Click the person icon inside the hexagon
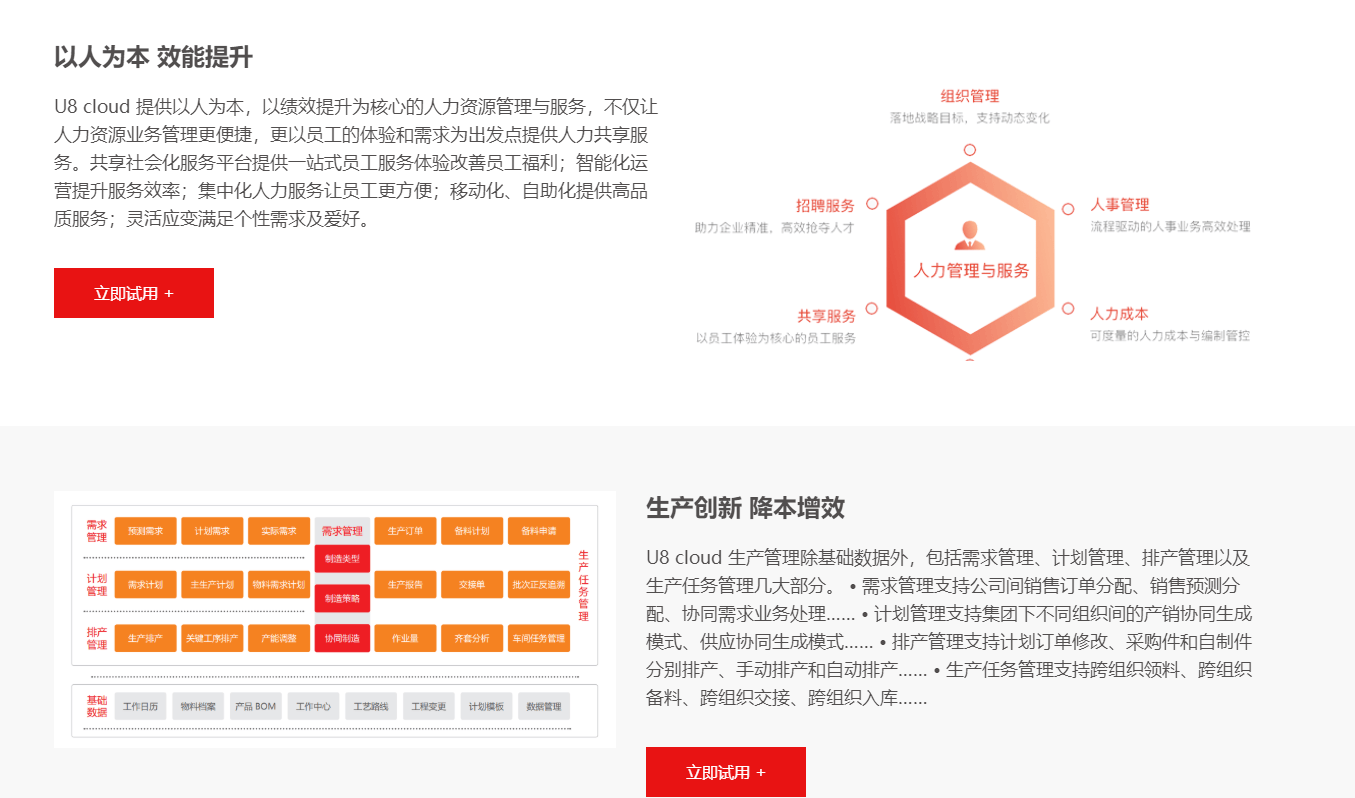The width and height of the screenshot is (1355, 798). (969, 236)
